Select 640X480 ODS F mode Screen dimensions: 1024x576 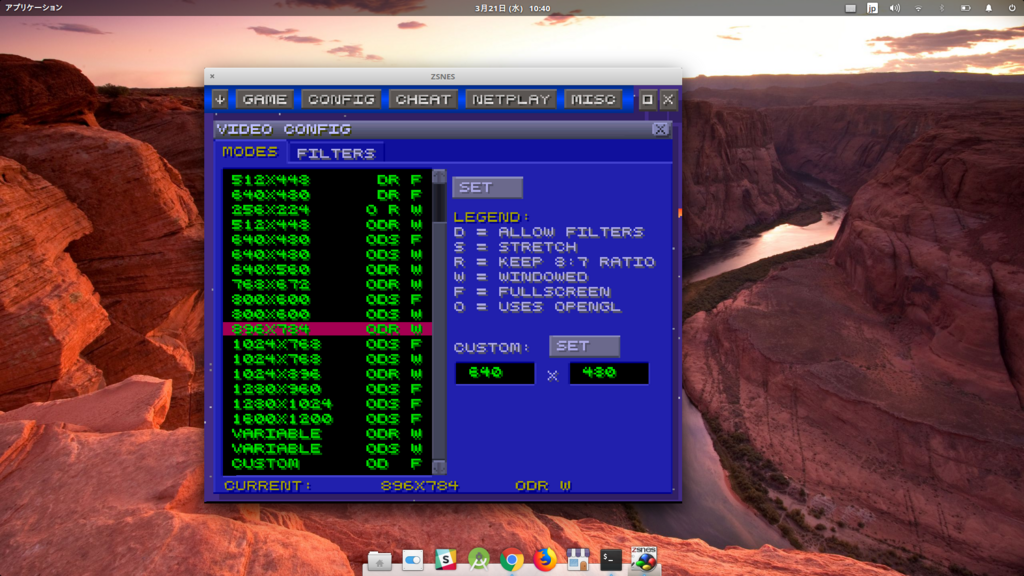[327, 240]
